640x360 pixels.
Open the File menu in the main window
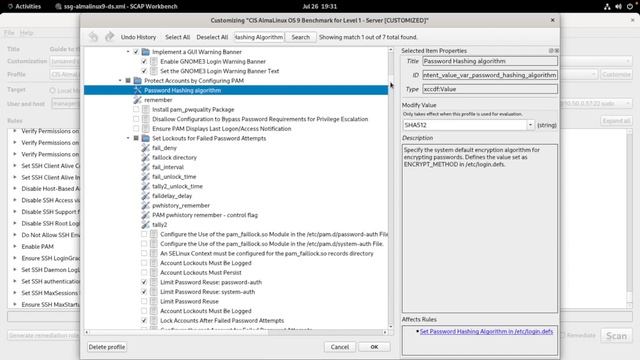9,33
